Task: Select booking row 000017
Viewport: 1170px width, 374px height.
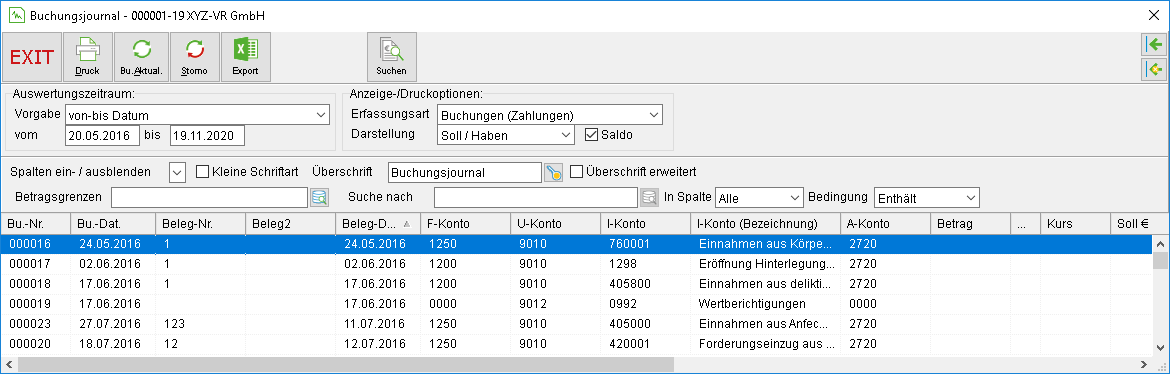Action: coord(577,264)
